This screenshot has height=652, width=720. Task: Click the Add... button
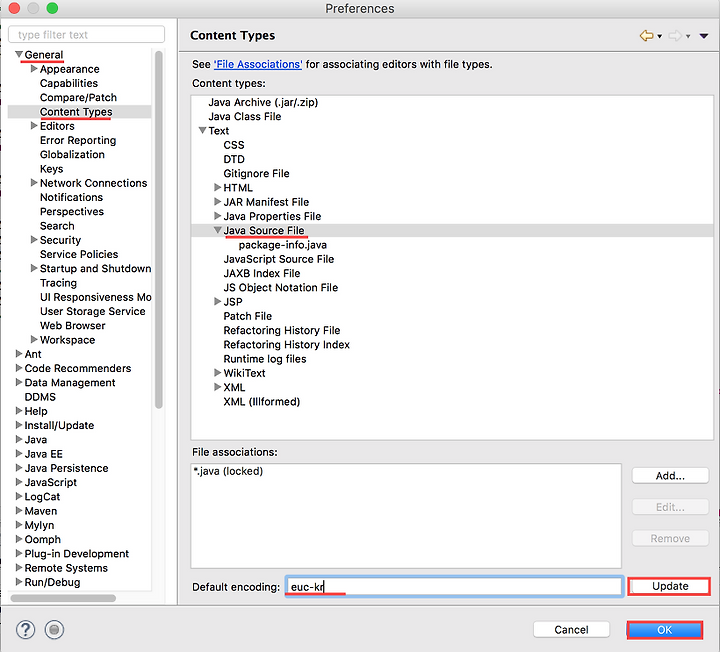(670, 476)
